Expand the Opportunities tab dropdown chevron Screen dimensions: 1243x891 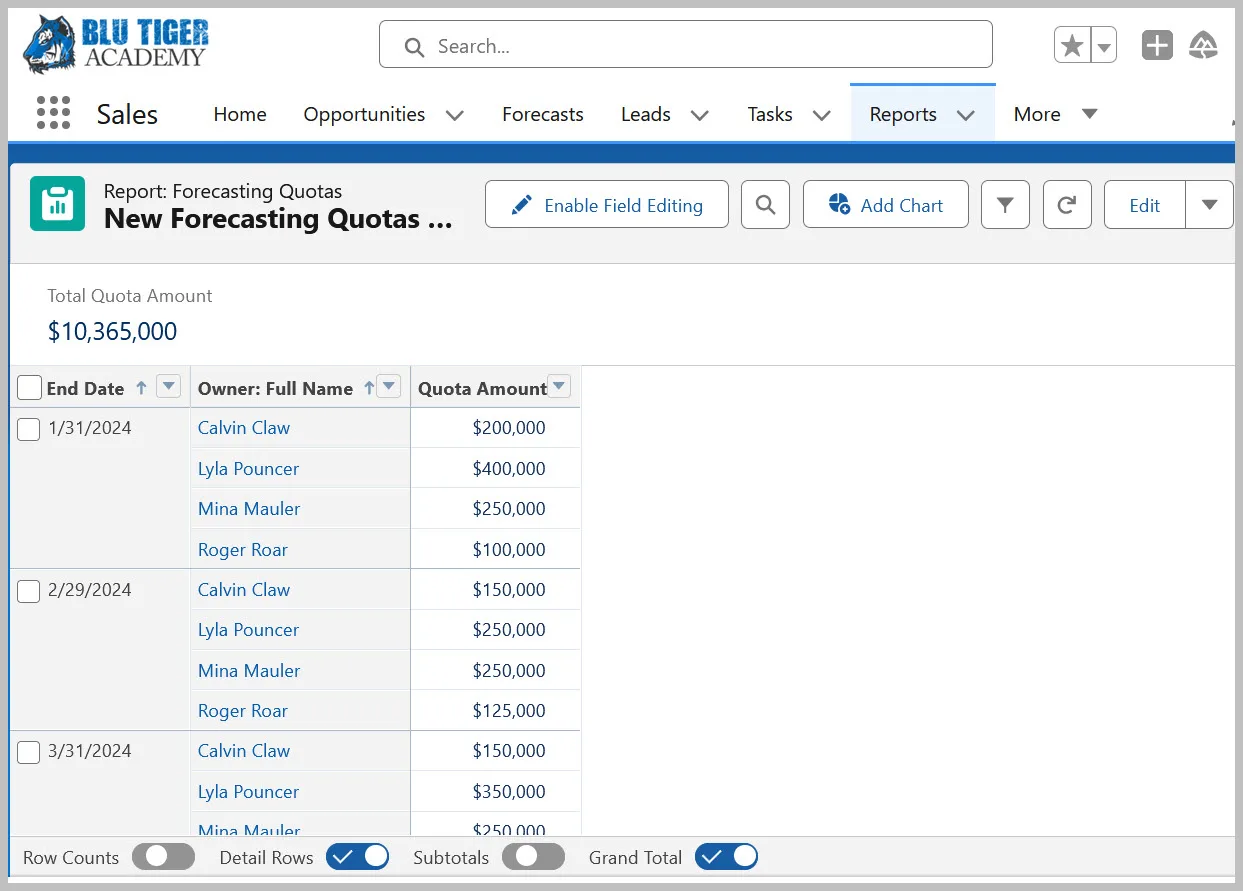454,115
